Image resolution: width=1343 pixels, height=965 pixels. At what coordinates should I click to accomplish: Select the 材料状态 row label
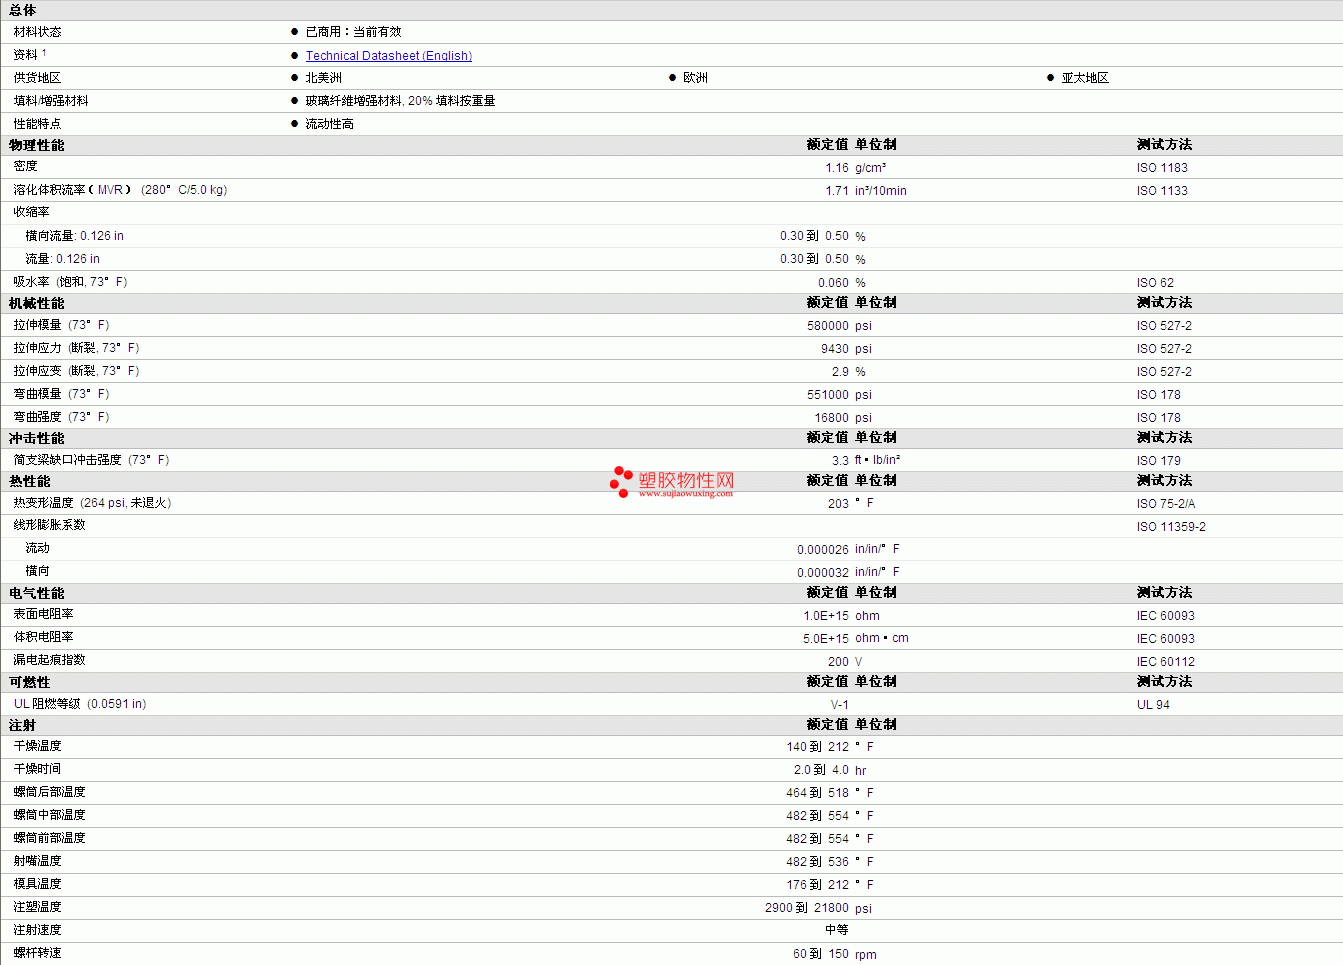[37, 32]
